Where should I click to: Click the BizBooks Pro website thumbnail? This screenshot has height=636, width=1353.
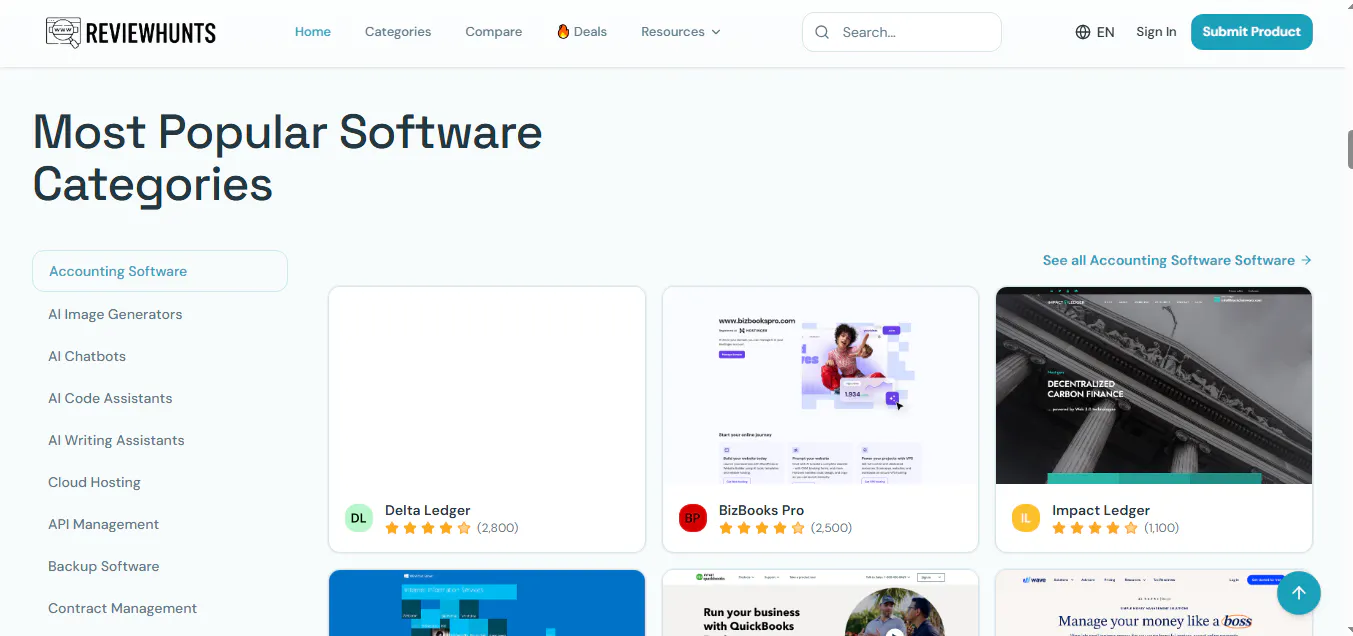(820, 386)
